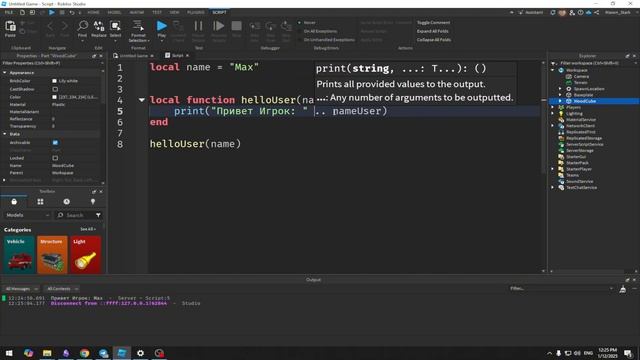Open the Models category dropdown in Toolbox
Screen dimensions: 640x360
coord(27,215)
